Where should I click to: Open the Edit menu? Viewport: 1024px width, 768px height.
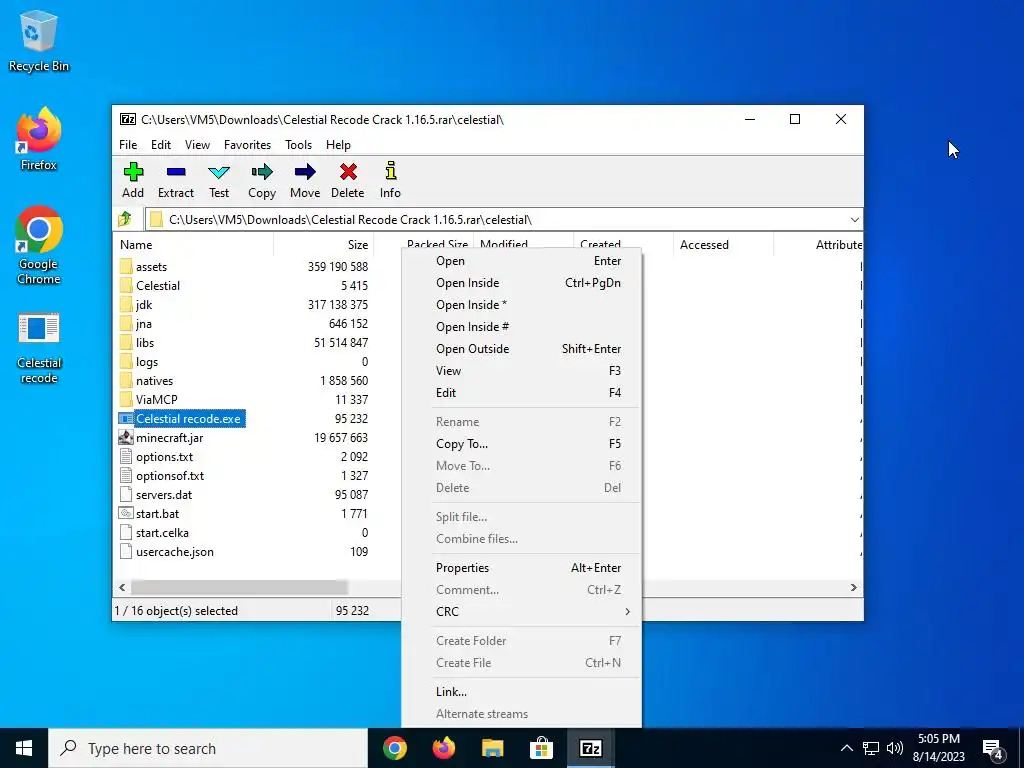[161, 145]
